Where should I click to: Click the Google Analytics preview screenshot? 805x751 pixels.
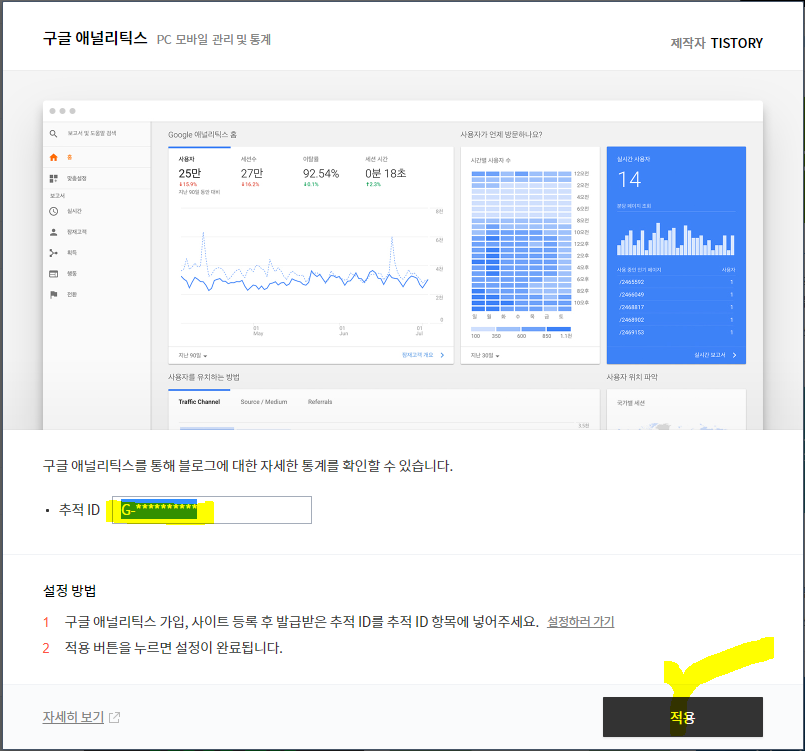402,265
